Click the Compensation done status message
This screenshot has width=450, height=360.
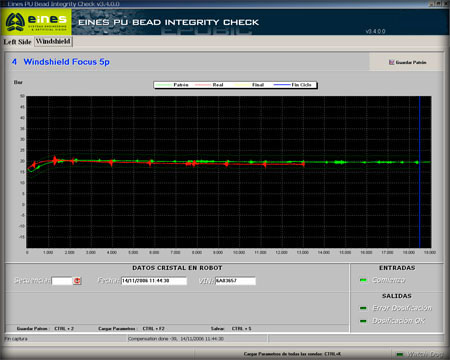(x=176, y=339)
